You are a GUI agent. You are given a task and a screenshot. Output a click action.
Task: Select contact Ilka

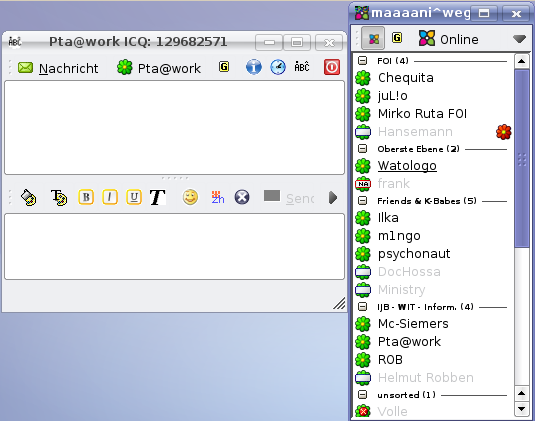[x=388, y=218]
